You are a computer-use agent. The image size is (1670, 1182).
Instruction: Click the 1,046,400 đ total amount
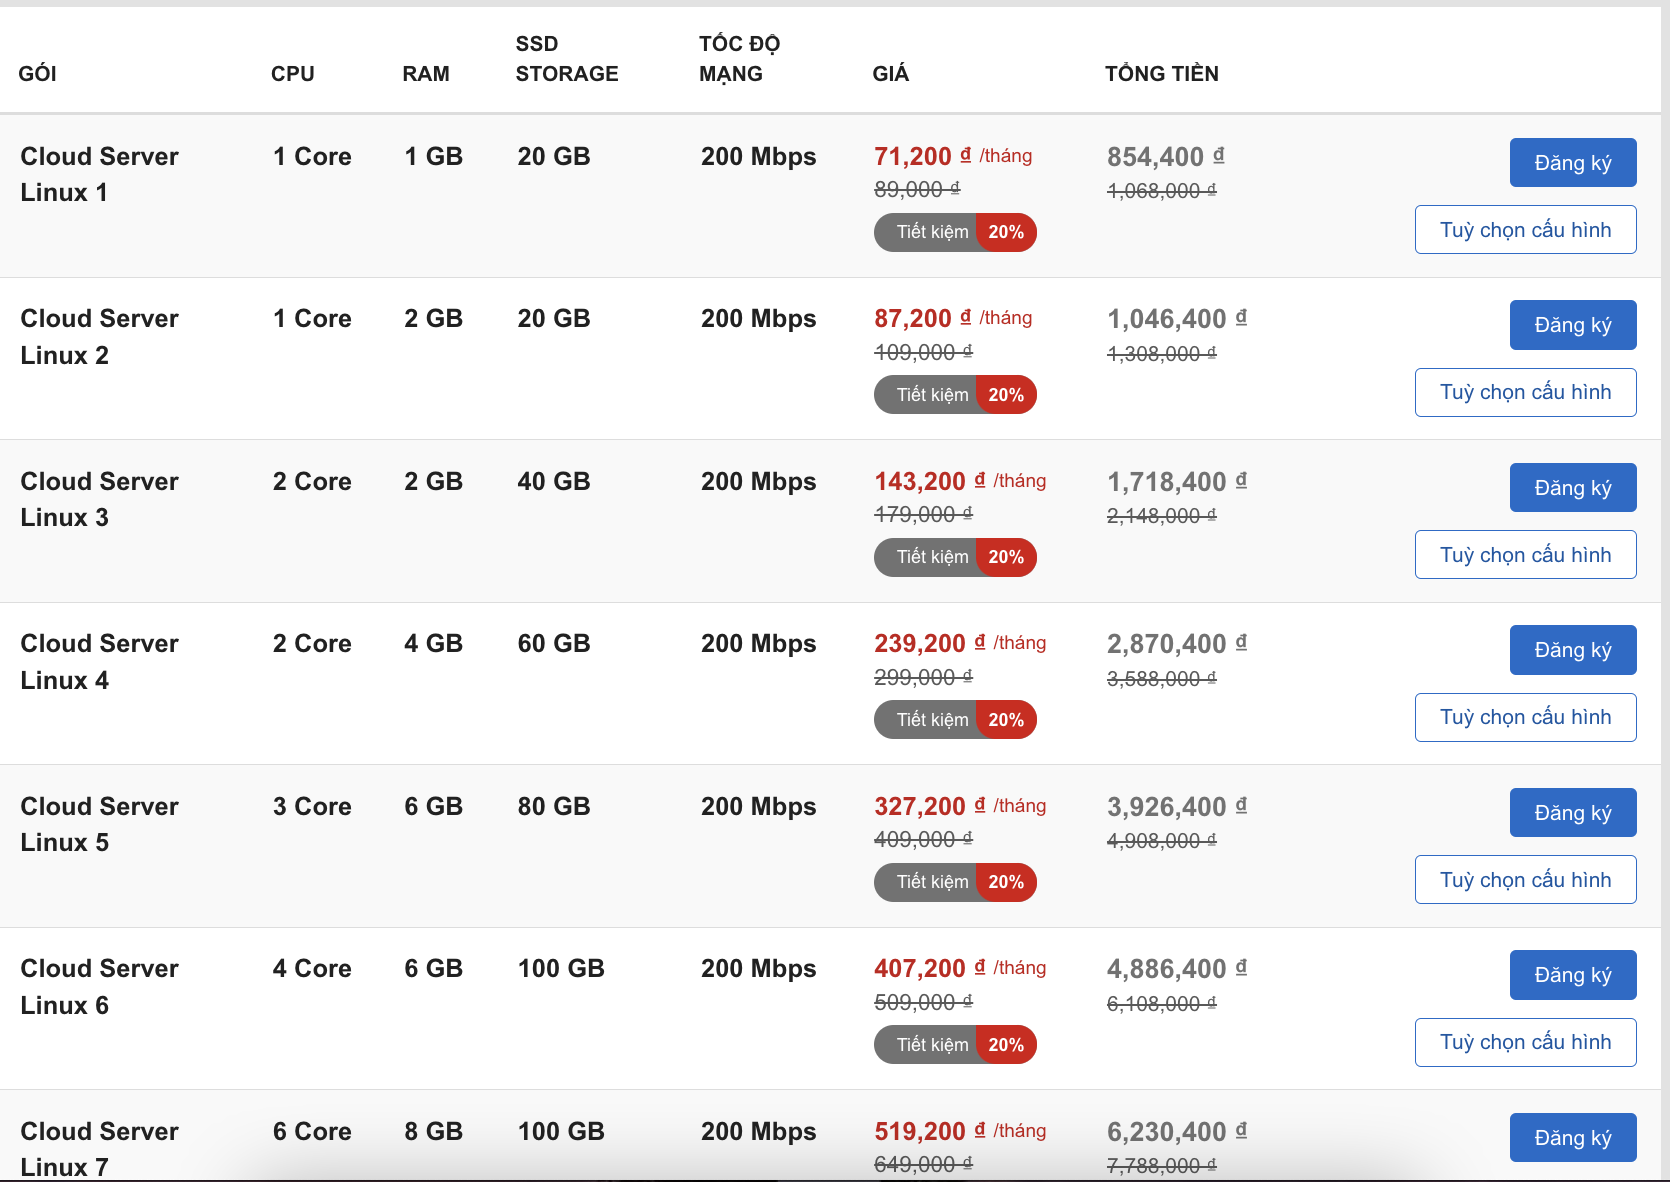pos(1177,319)
